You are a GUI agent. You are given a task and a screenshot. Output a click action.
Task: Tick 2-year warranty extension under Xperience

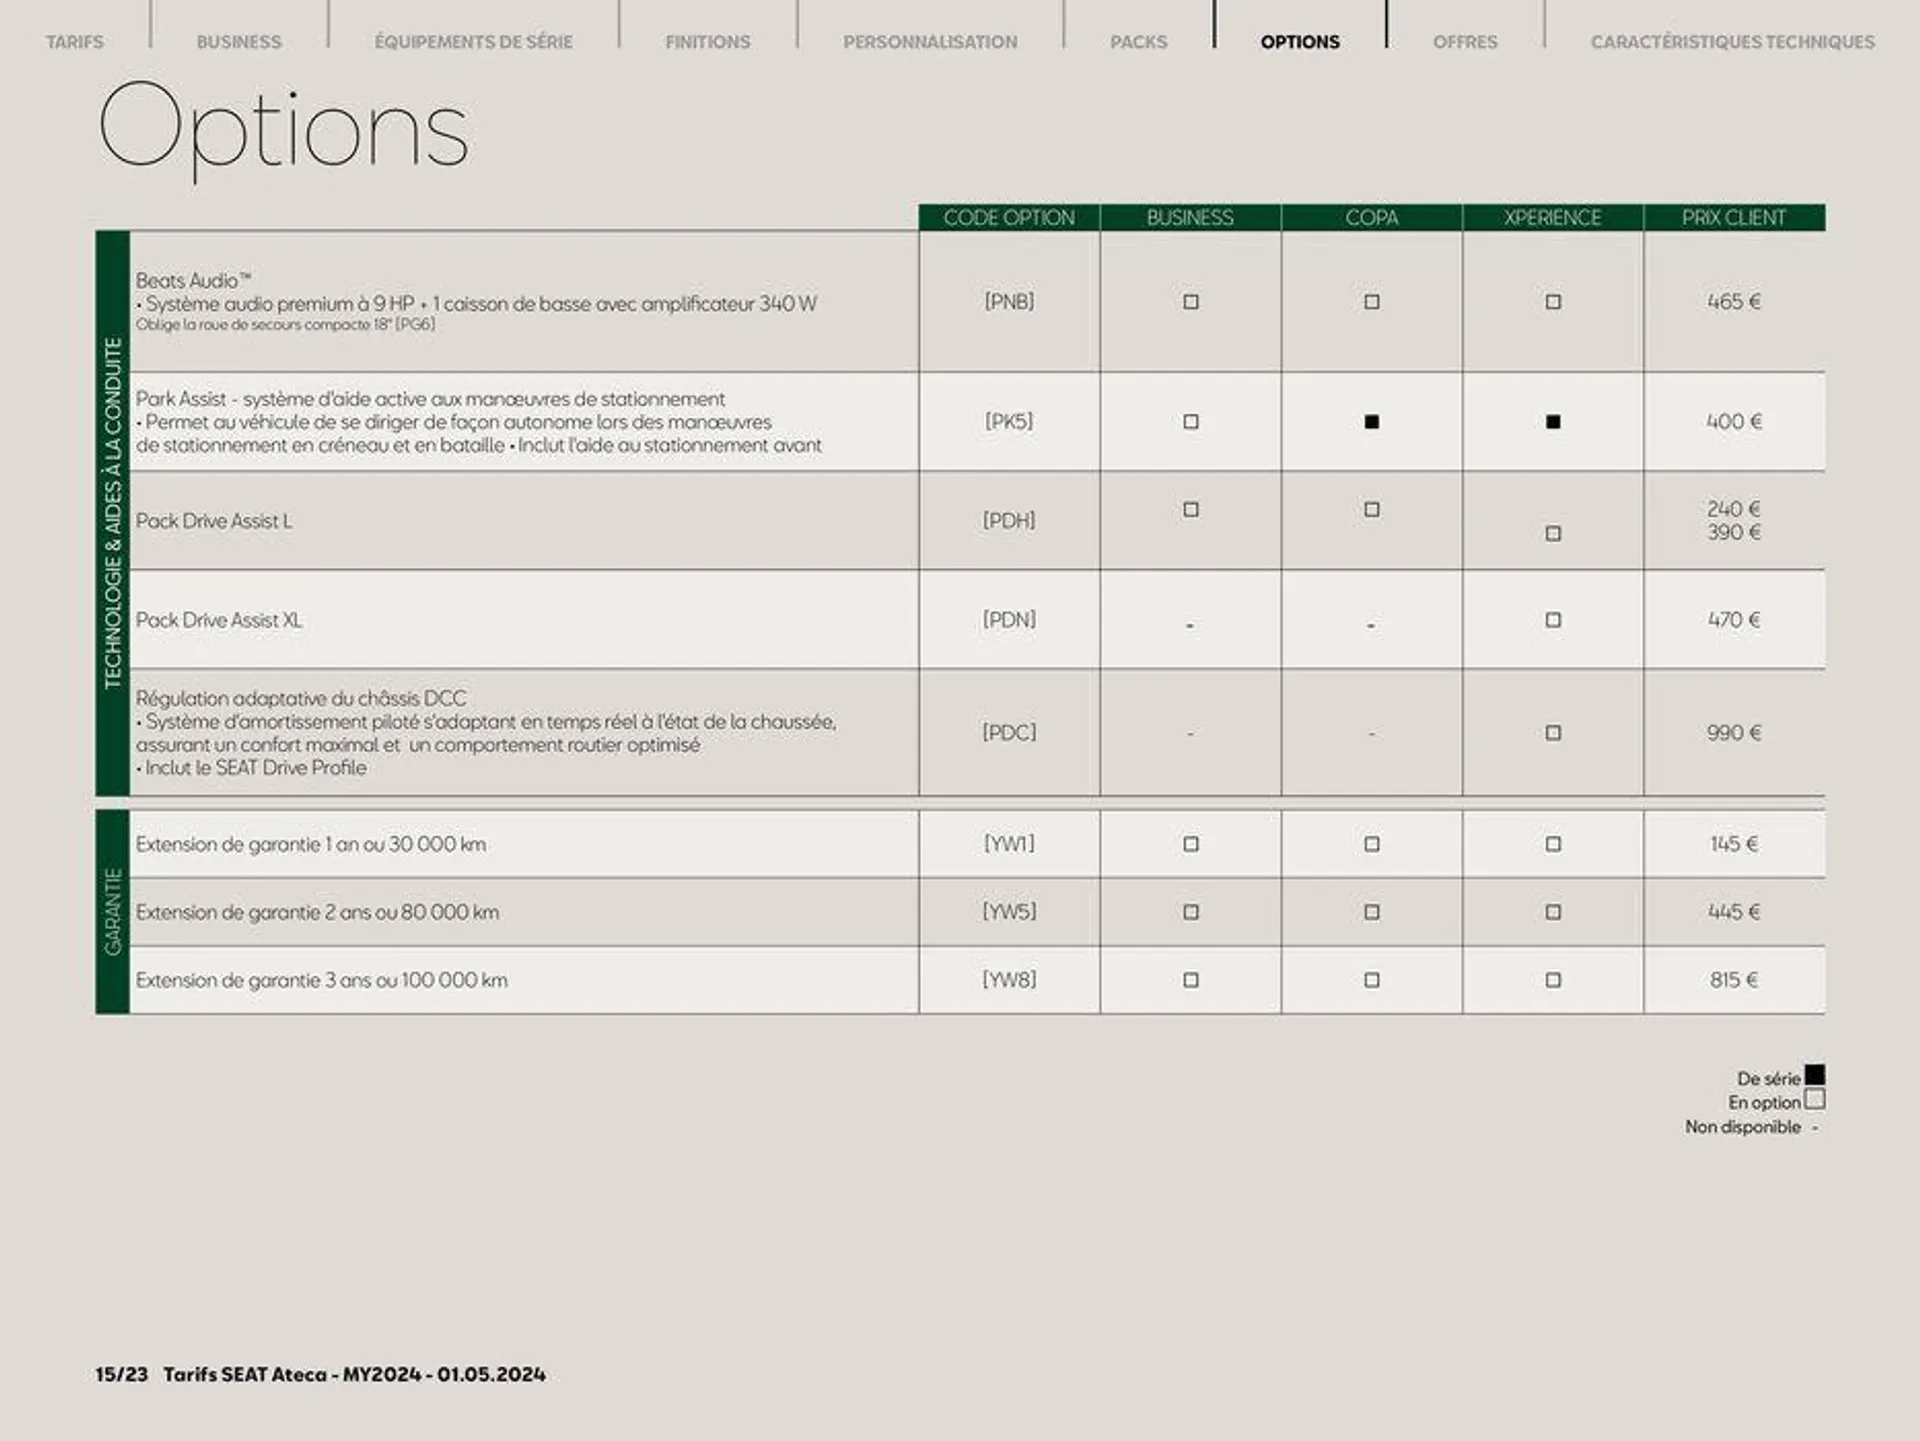coord(1552,912)
